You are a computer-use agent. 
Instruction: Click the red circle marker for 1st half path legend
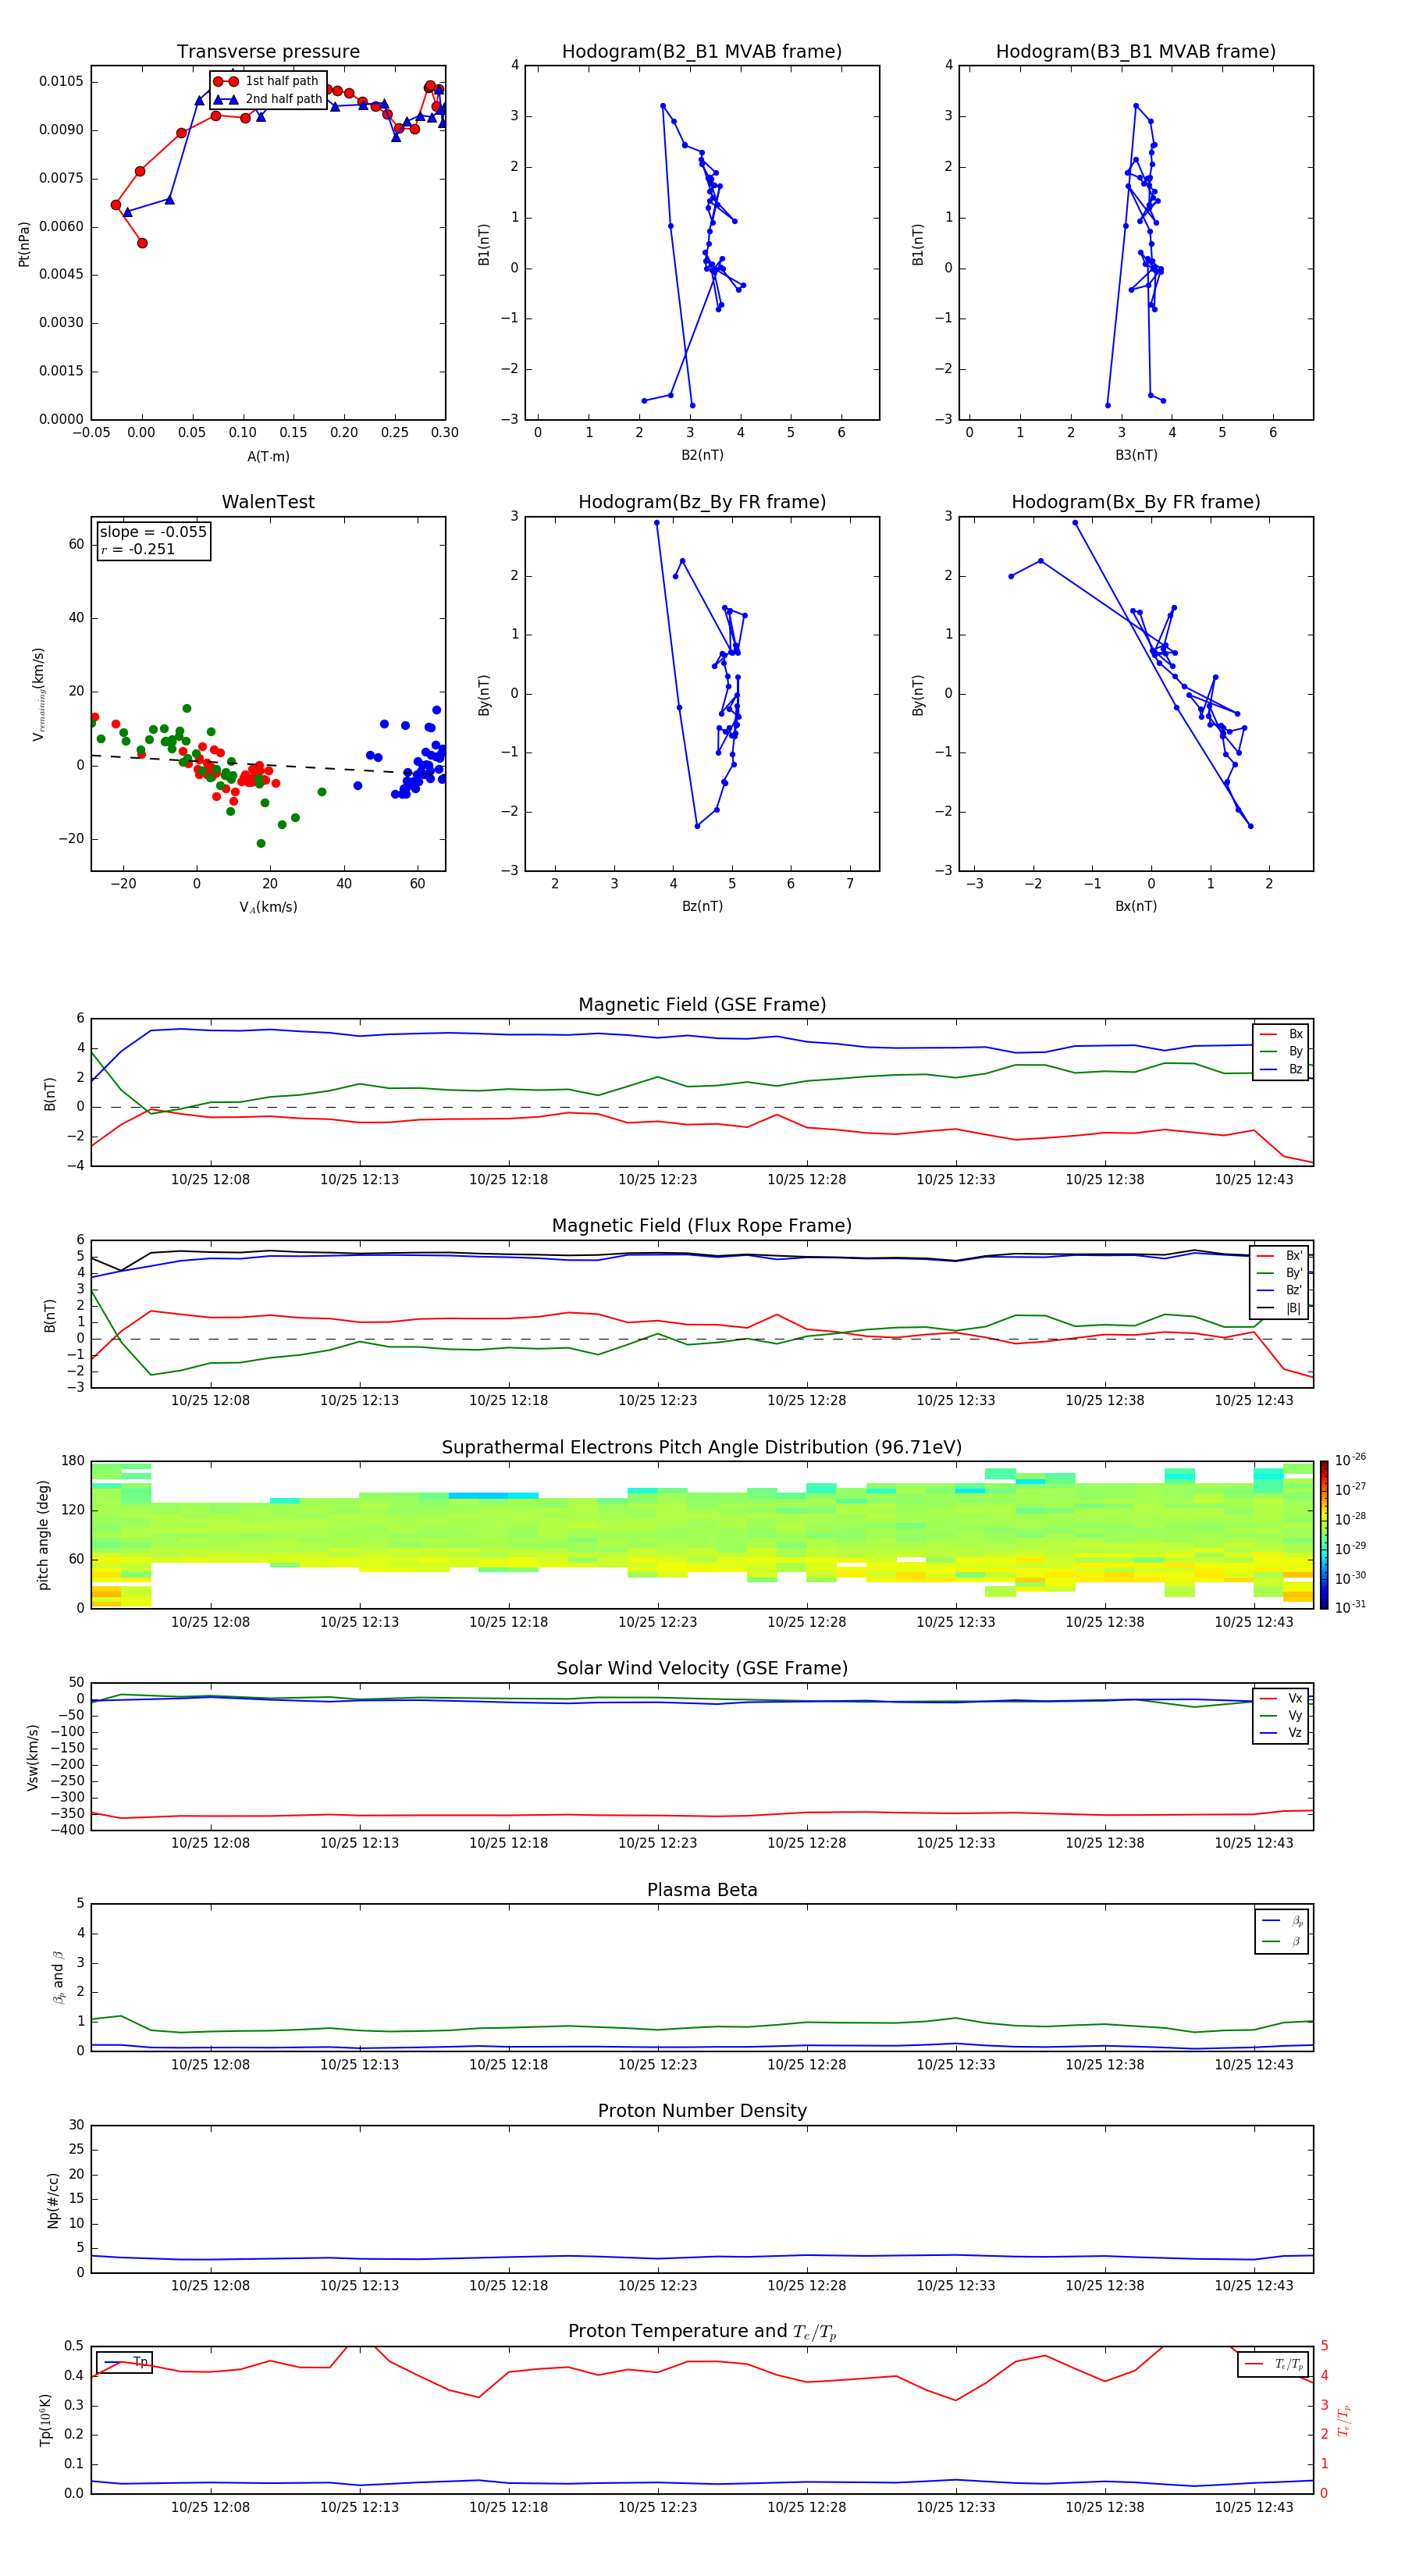(x=225, y=81)
